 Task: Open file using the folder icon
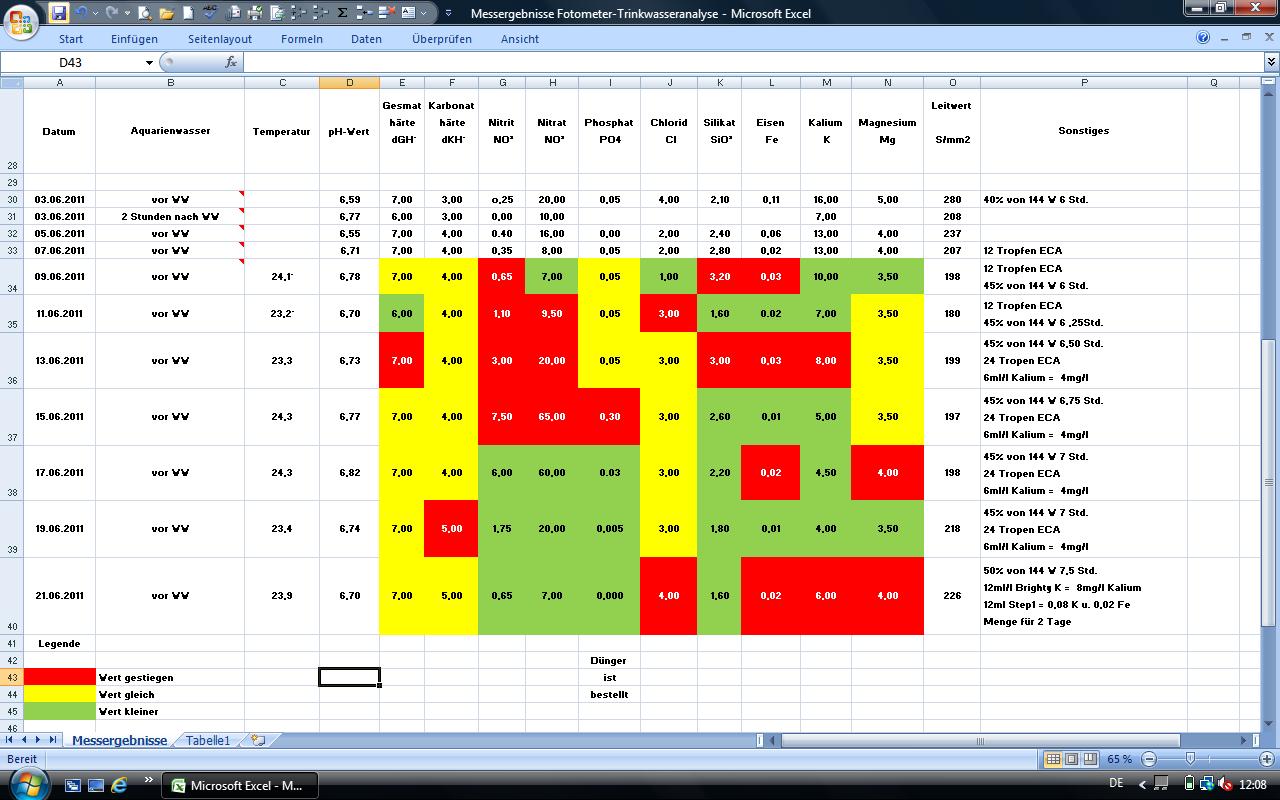166,13
